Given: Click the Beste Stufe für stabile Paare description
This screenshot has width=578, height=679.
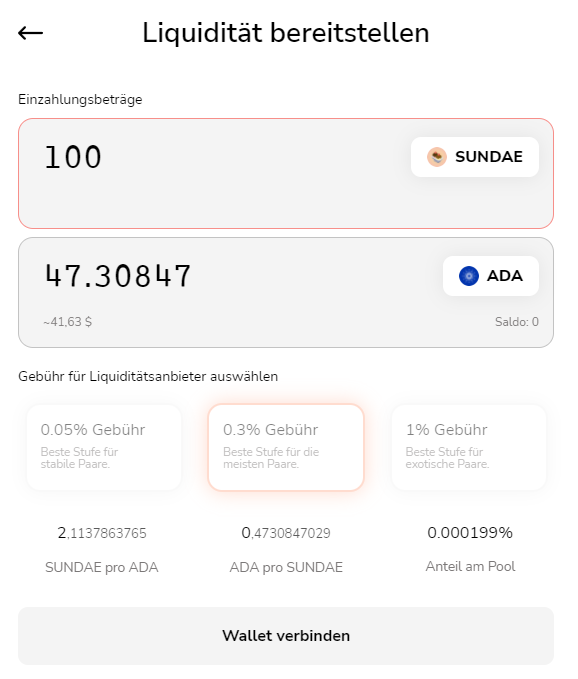Looking at the screenshot, I should (79, 458).
